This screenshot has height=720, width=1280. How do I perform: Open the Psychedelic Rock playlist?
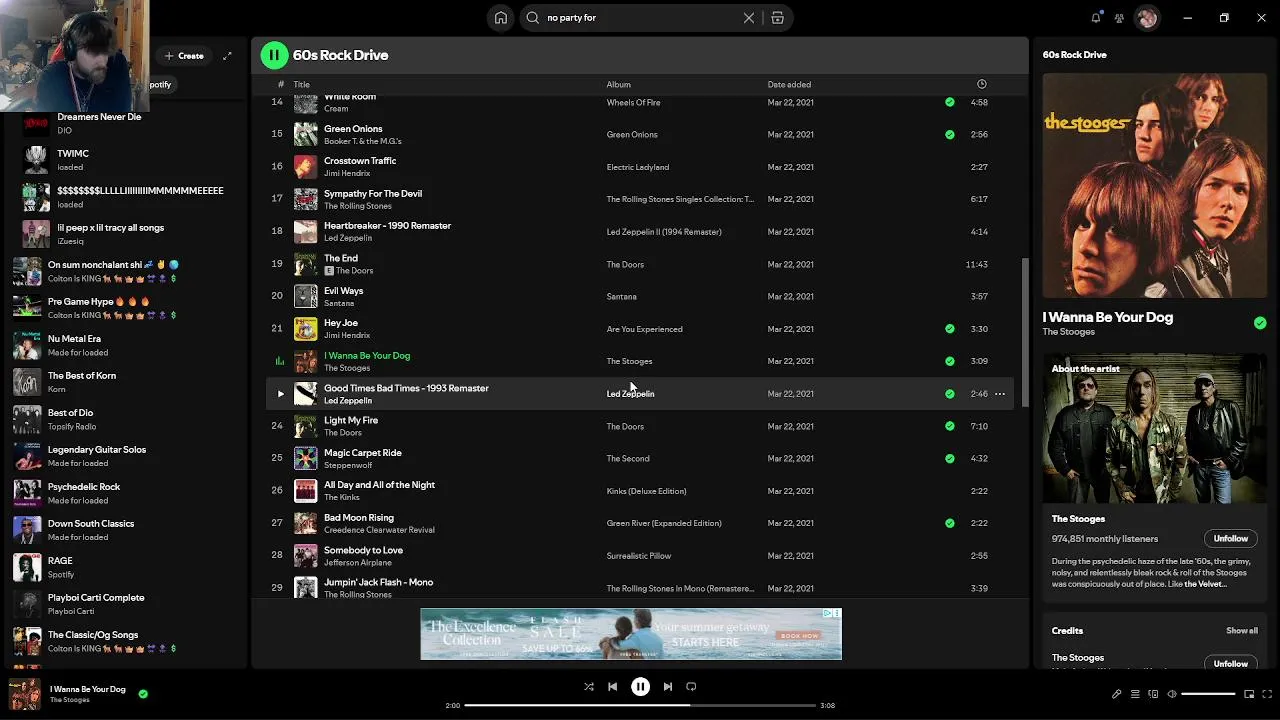pyautogui.click(x=125, y=493)
